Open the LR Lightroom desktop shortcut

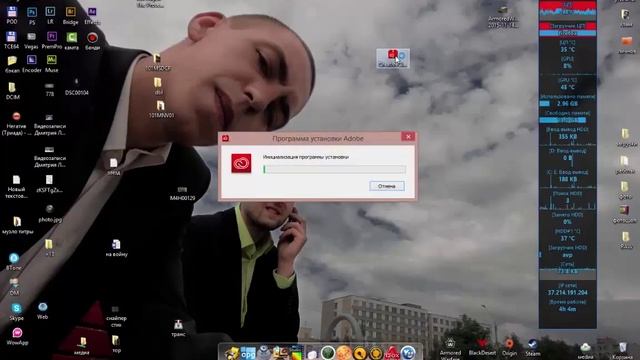50,15
